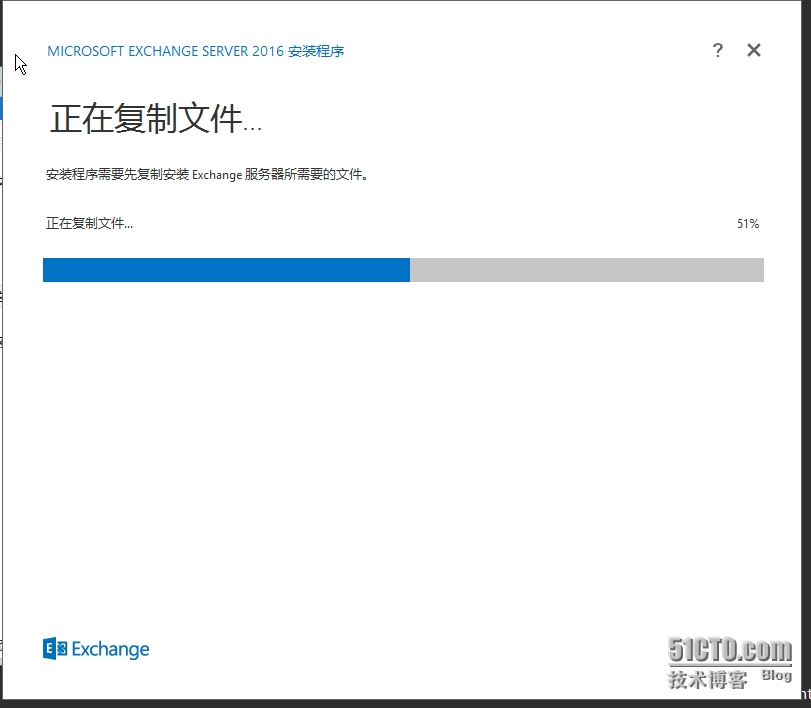Click the 安装程序需要先复制安装 Exchange description text
Screen dimensions: 811x708
point(207,174)
